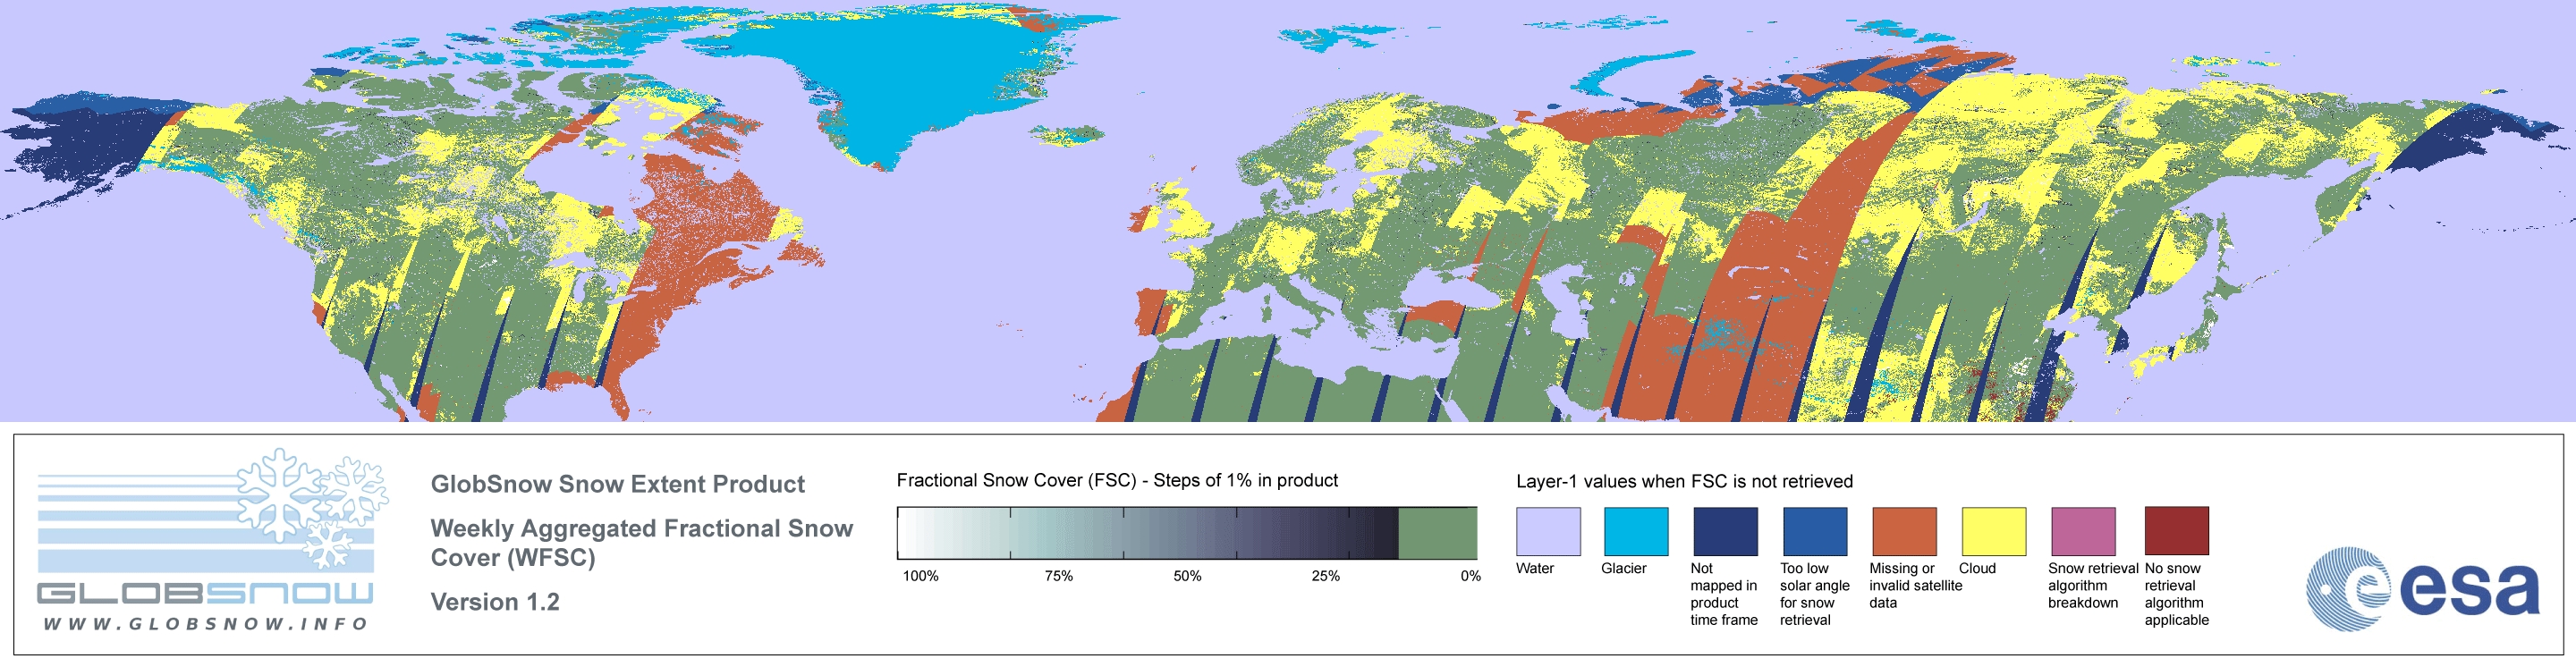Click the 'Cloud' legend label
This screenshot has width=2576, height=667.
1977,568
